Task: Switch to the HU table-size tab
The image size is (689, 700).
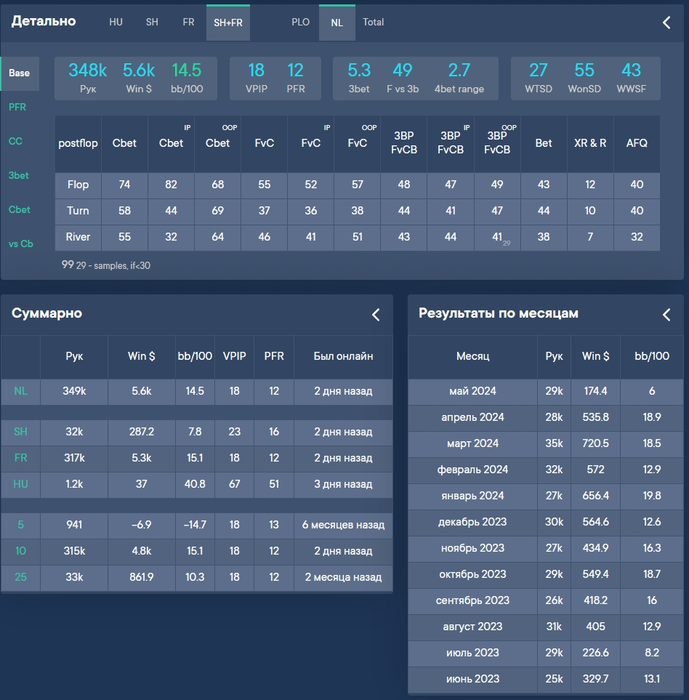Action: pos(116,22)
